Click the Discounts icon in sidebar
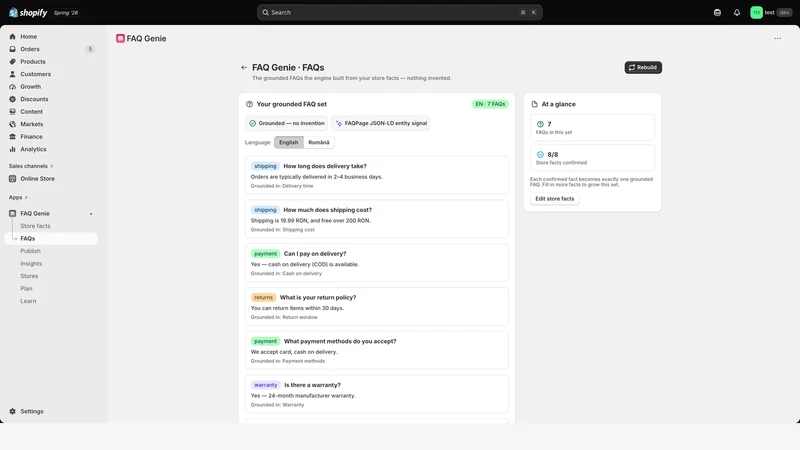800x450 pixels. tap(12, 99)
